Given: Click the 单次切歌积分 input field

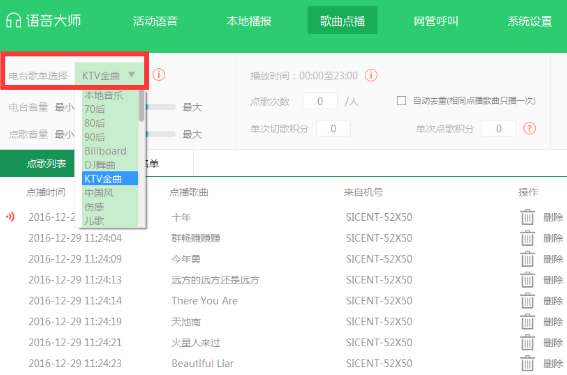Looking at the screenshot, I should tap(333, 128).
